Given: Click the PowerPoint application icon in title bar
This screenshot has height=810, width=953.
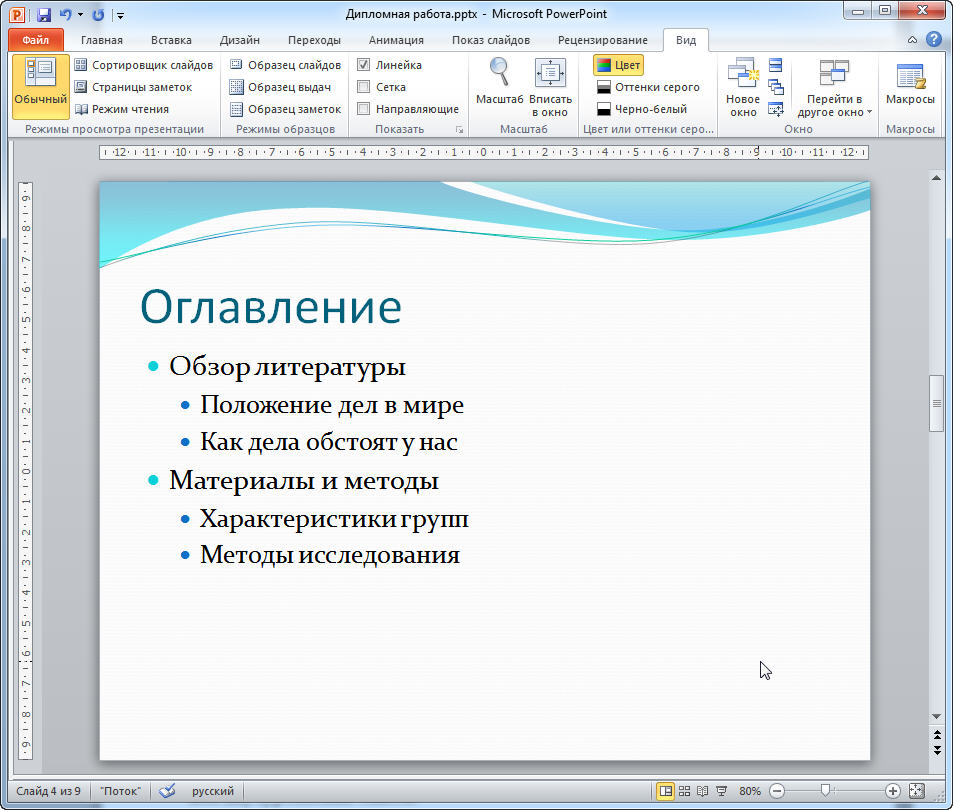Looking at the screenshot, I should (17, 14).
